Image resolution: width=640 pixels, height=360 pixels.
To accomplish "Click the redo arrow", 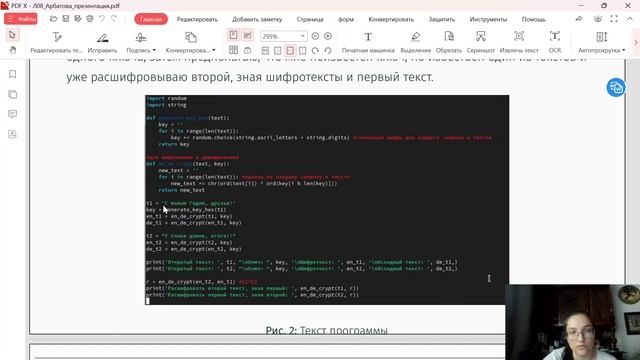I will (x=114, y=19).
